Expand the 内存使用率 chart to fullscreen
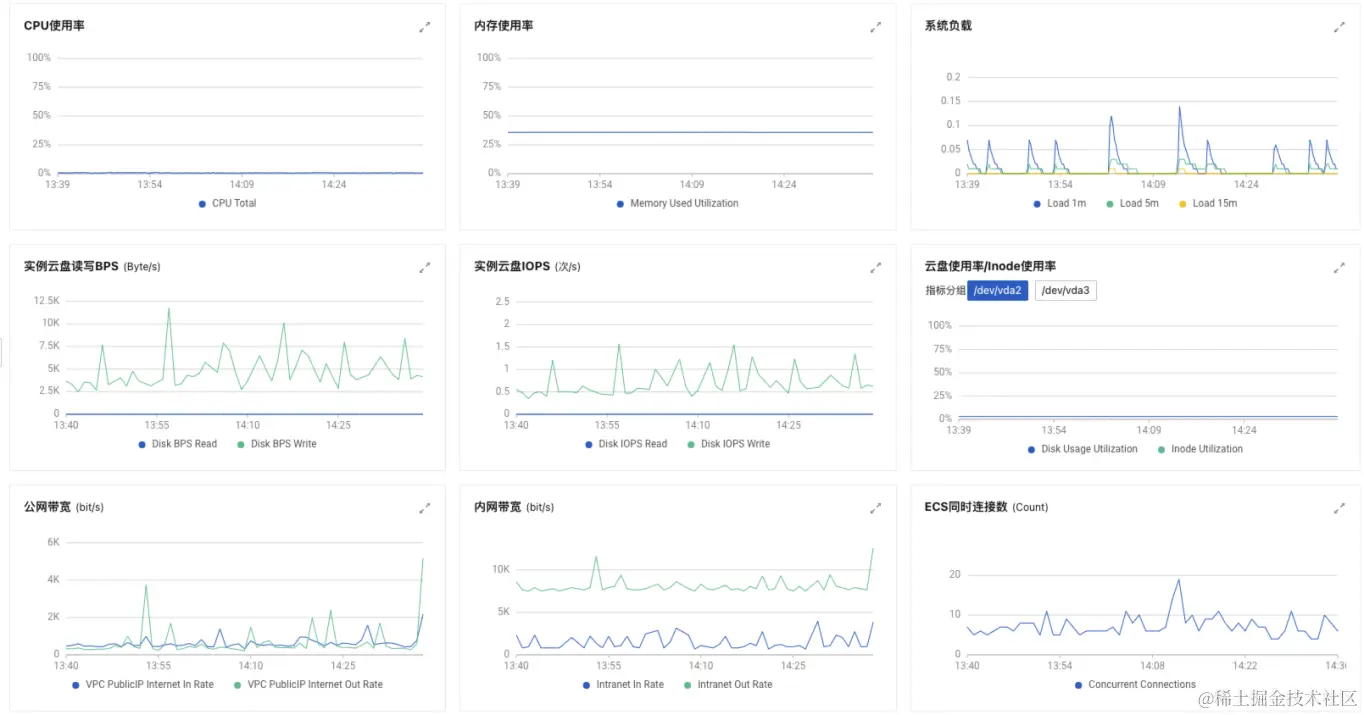The width and height of the screenshot is (1364, 715). coord(875,27)
